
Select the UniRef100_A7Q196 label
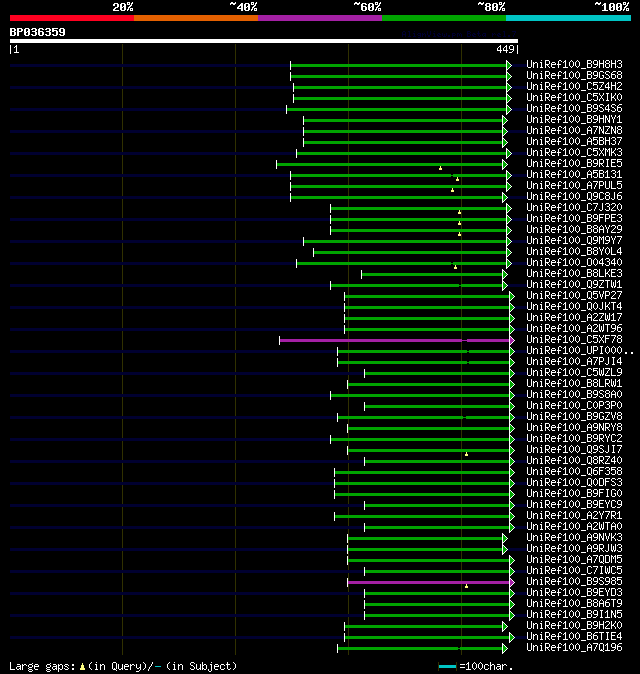point(574,648)
